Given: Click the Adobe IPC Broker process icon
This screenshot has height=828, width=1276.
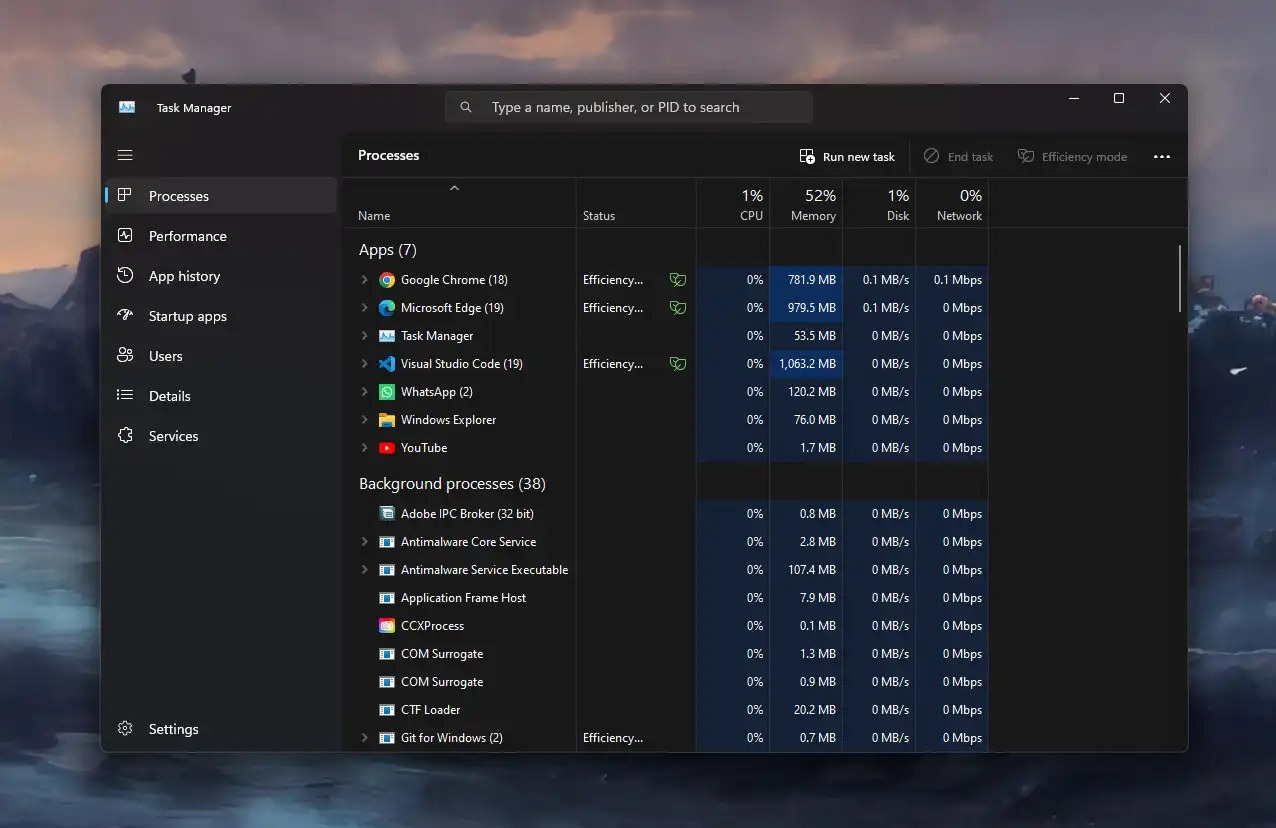Looking at the screenshot, I should (387, 514).
